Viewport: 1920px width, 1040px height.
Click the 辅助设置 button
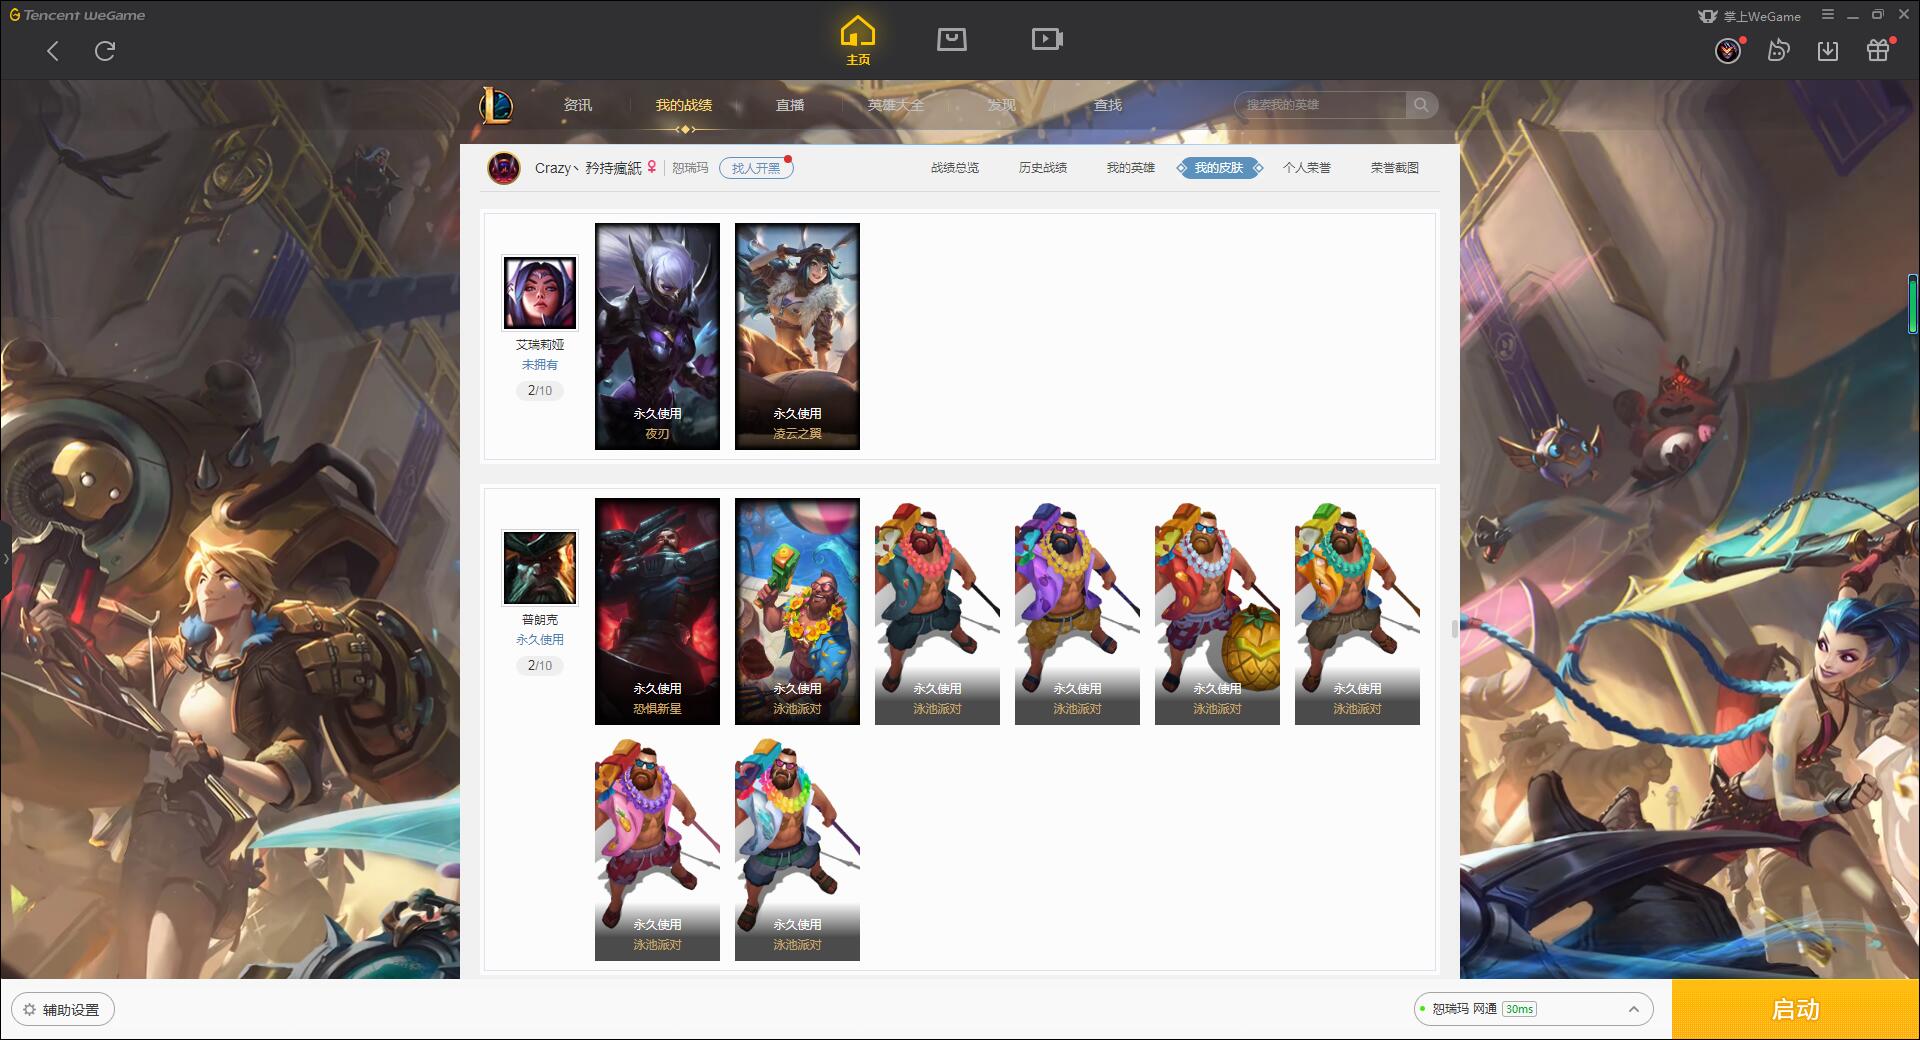(x=63, y=1010)
